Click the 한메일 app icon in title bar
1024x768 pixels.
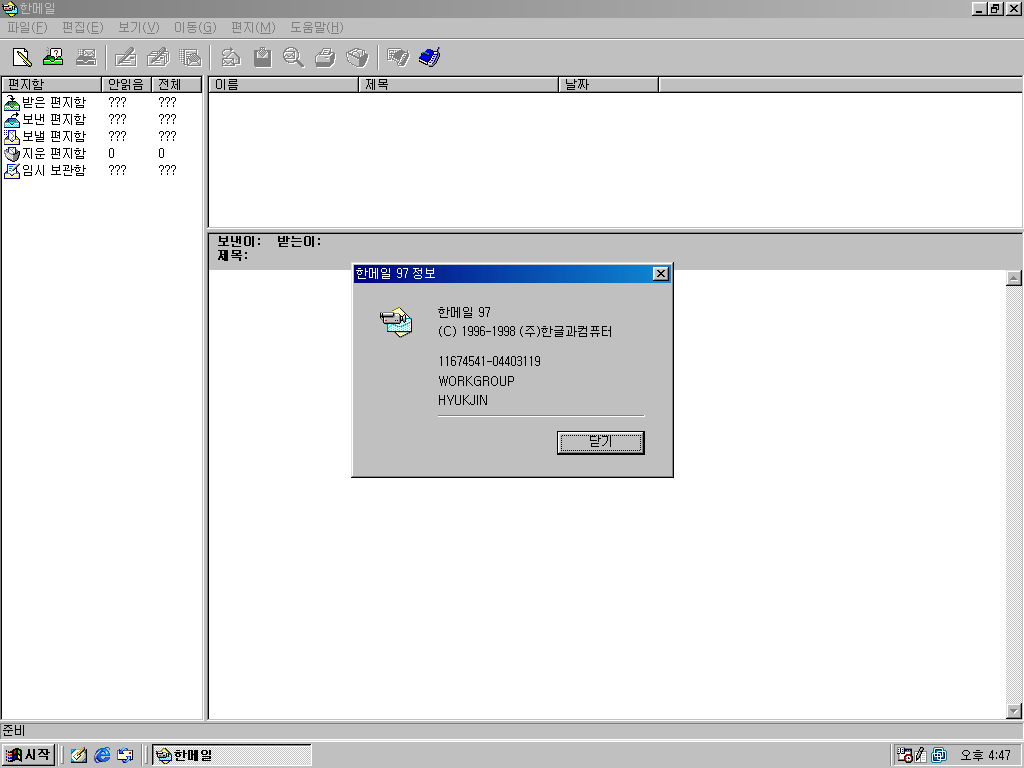(x=9, y=8)
